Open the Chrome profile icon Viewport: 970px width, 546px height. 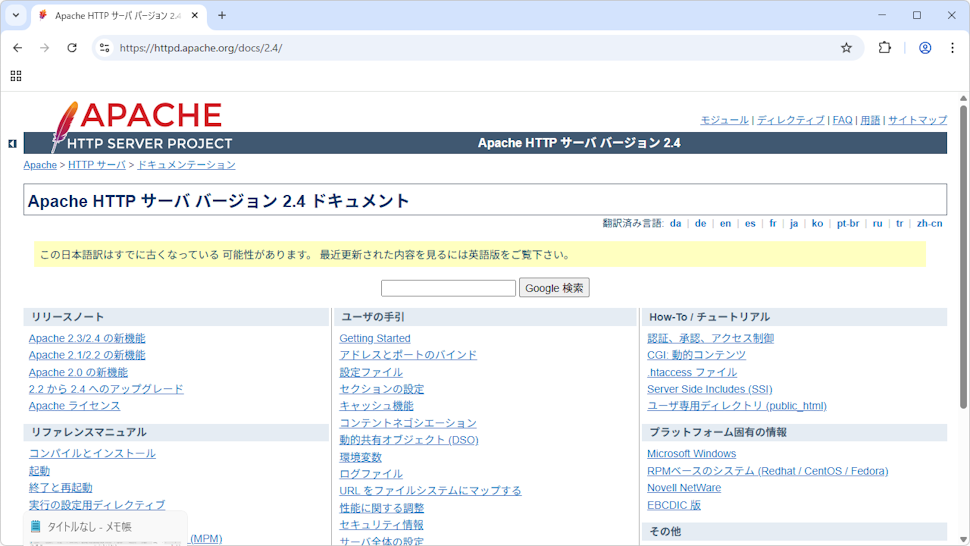[925, 48]
